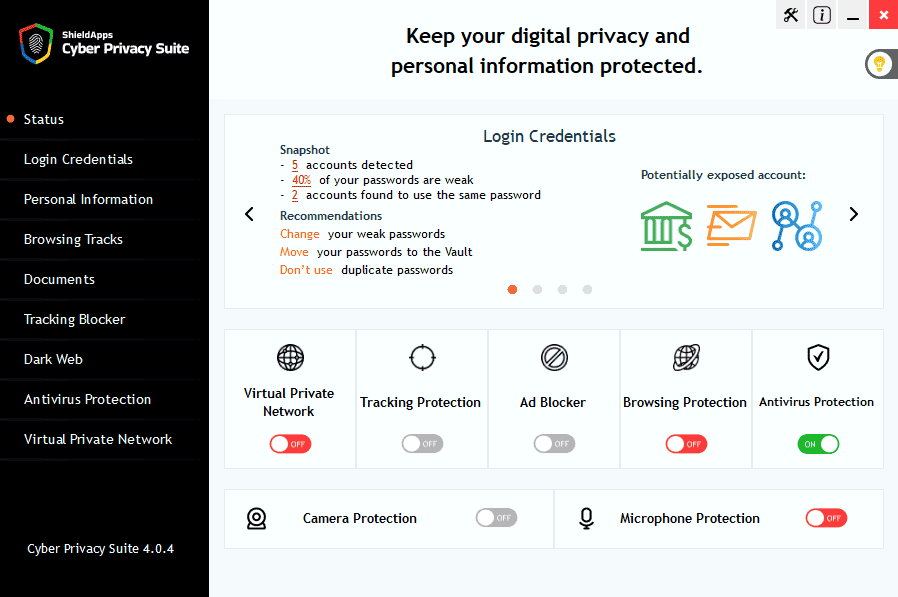
Task: Click the orange "Change" weak passwords link
Action: tap(301, 234)
